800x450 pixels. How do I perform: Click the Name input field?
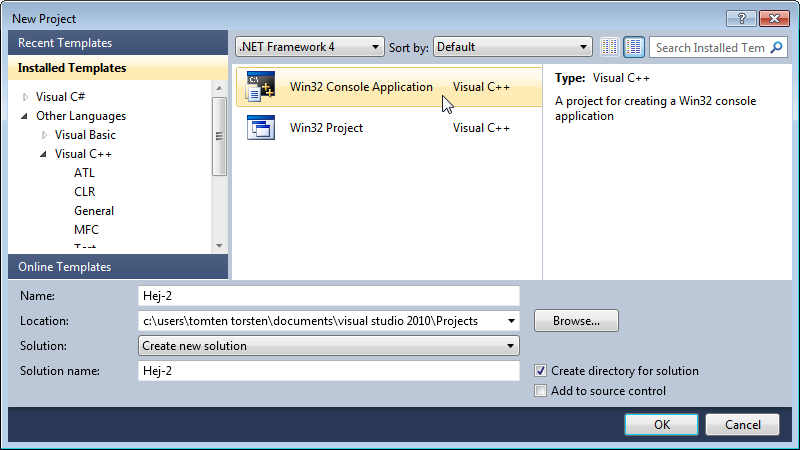click(x=329, y=296)
